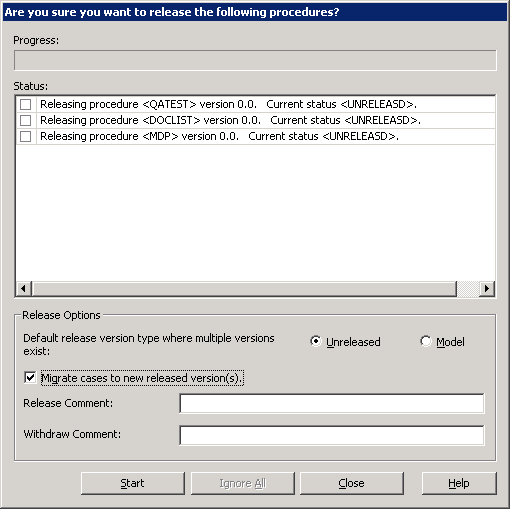
Task: Click the Start button
Action: pos(133,483)
